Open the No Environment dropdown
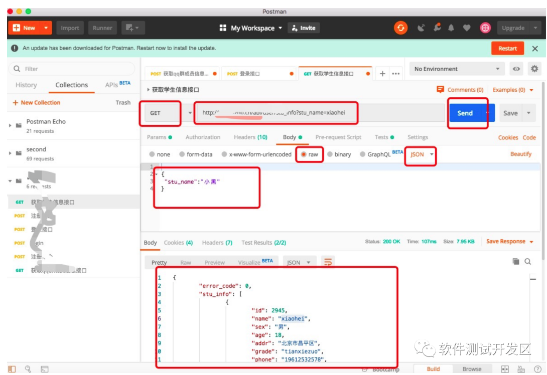 [x=457, y=69]
